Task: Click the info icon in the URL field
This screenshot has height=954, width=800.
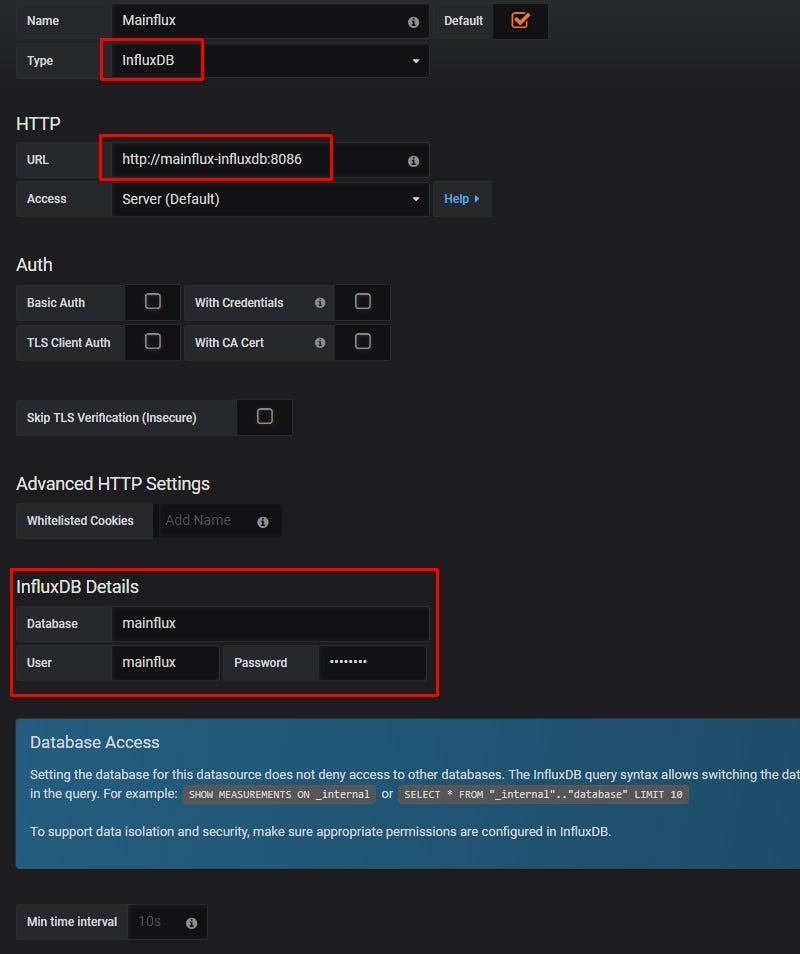Action: [x=413, y=161]
